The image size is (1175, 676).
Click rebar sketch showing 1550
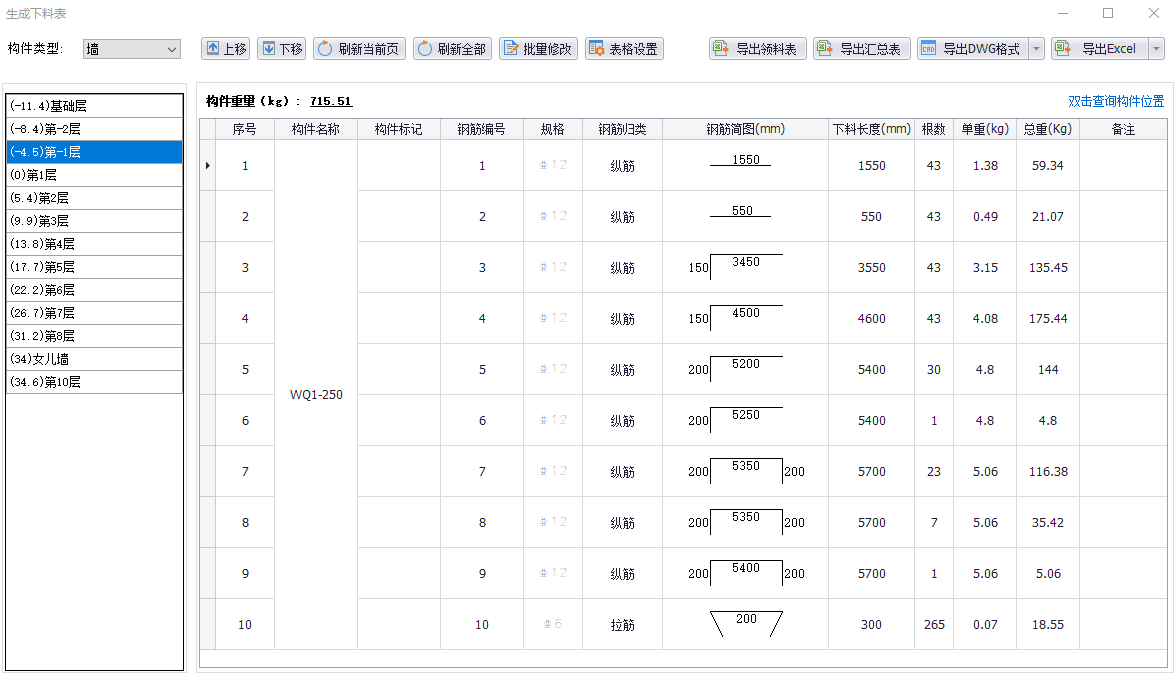pos(745,165)
